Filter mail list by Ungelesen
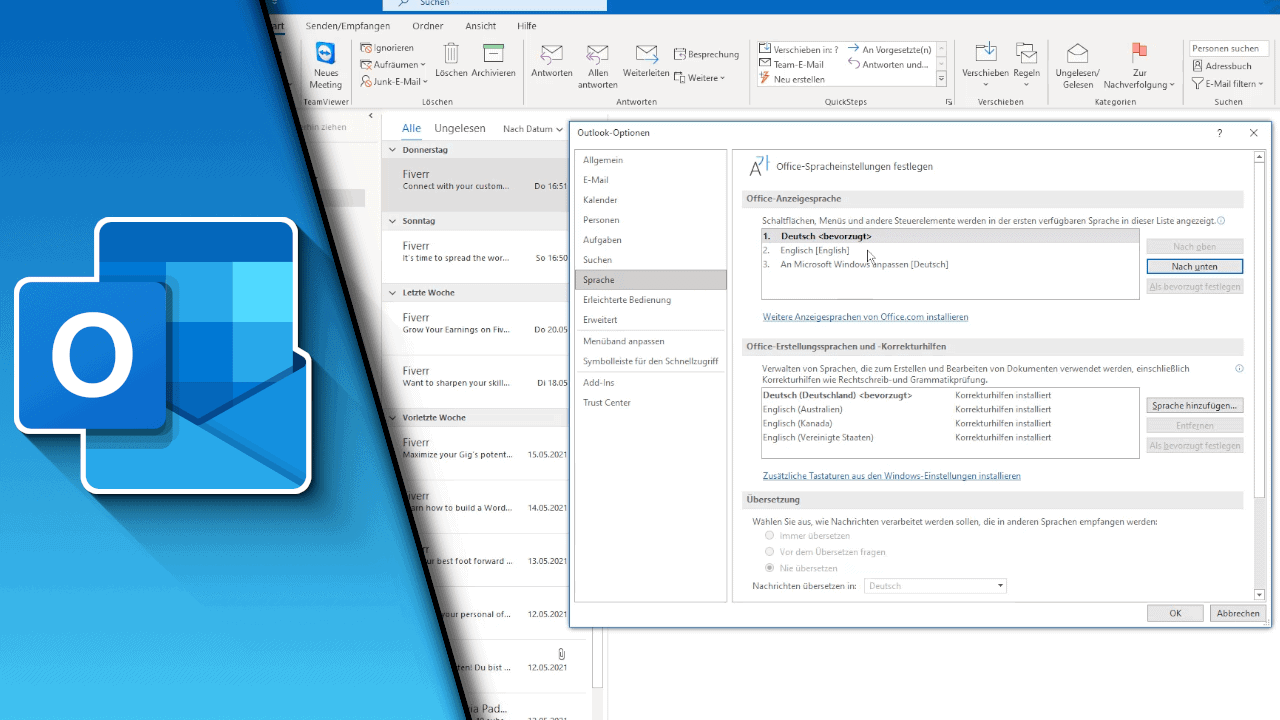 click(460, 128)
